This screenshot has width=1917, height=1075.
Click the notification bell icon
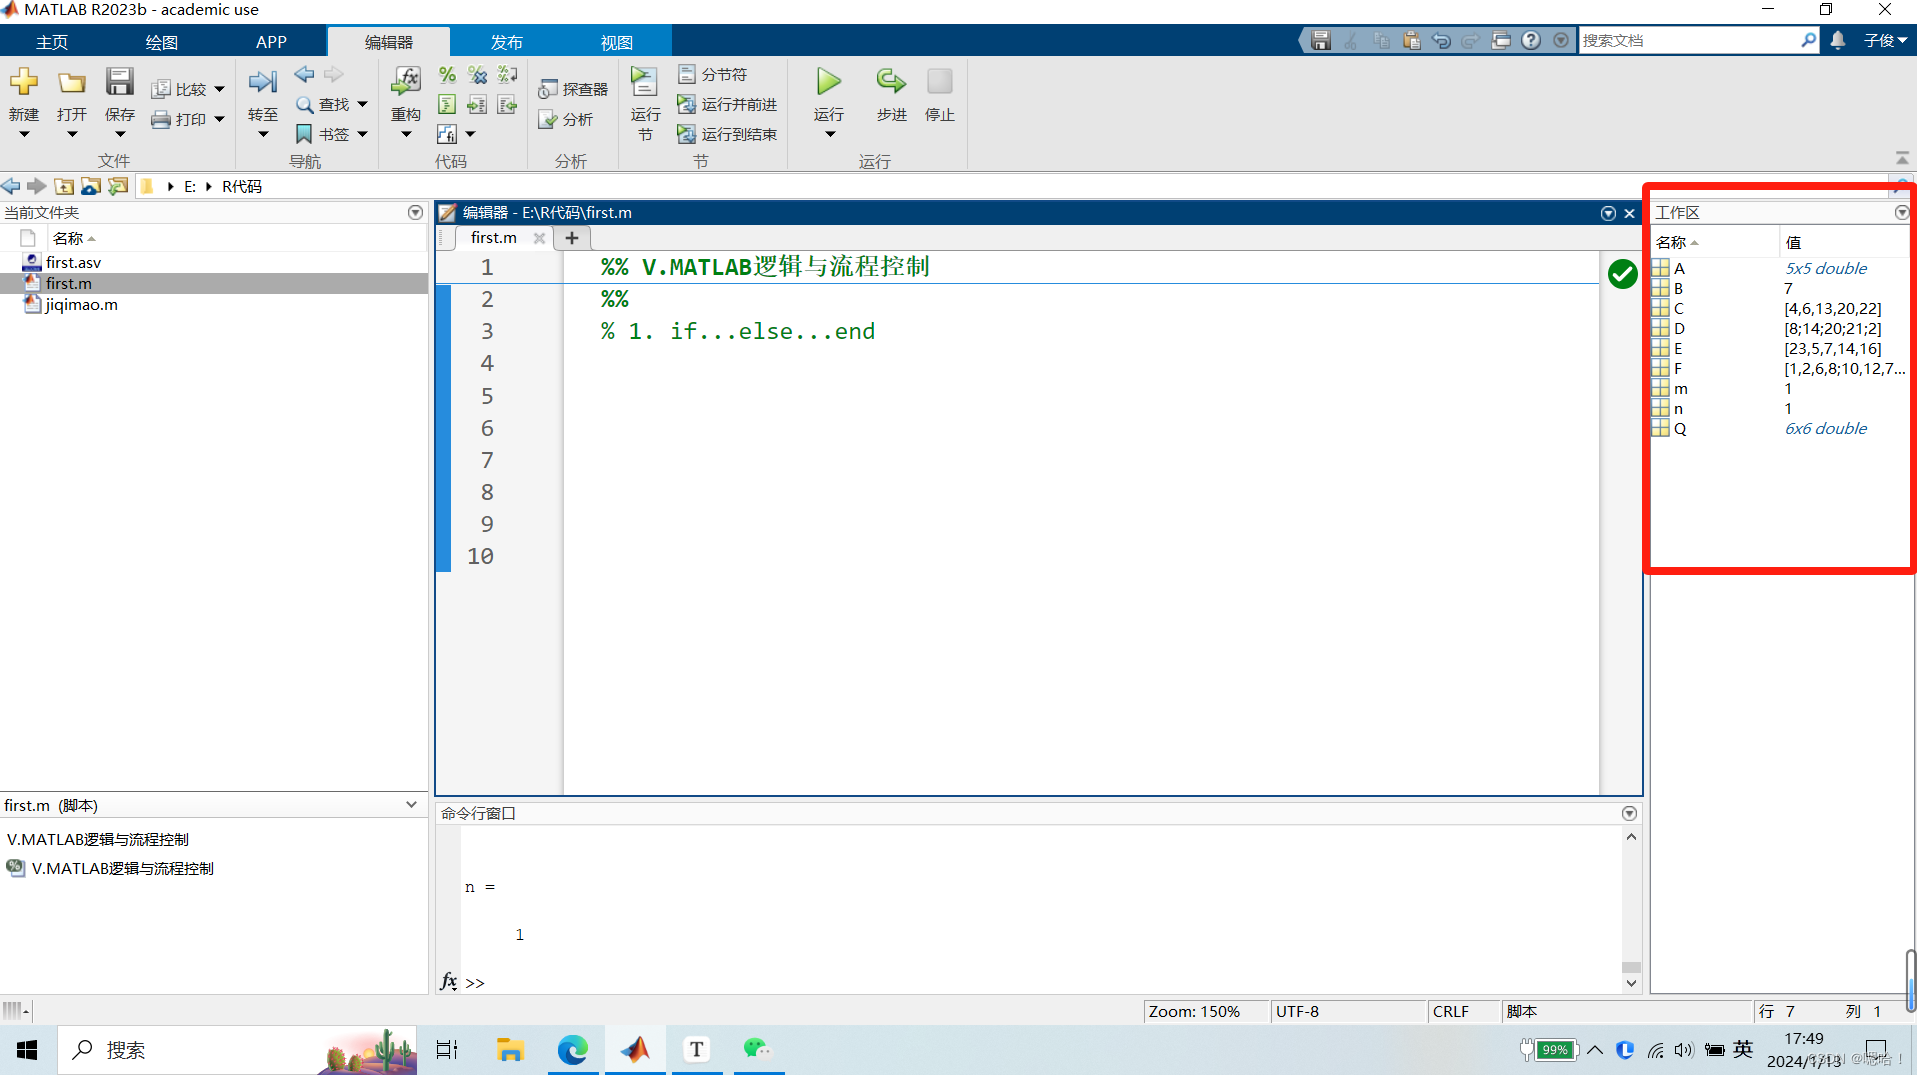coord(1838,40)
